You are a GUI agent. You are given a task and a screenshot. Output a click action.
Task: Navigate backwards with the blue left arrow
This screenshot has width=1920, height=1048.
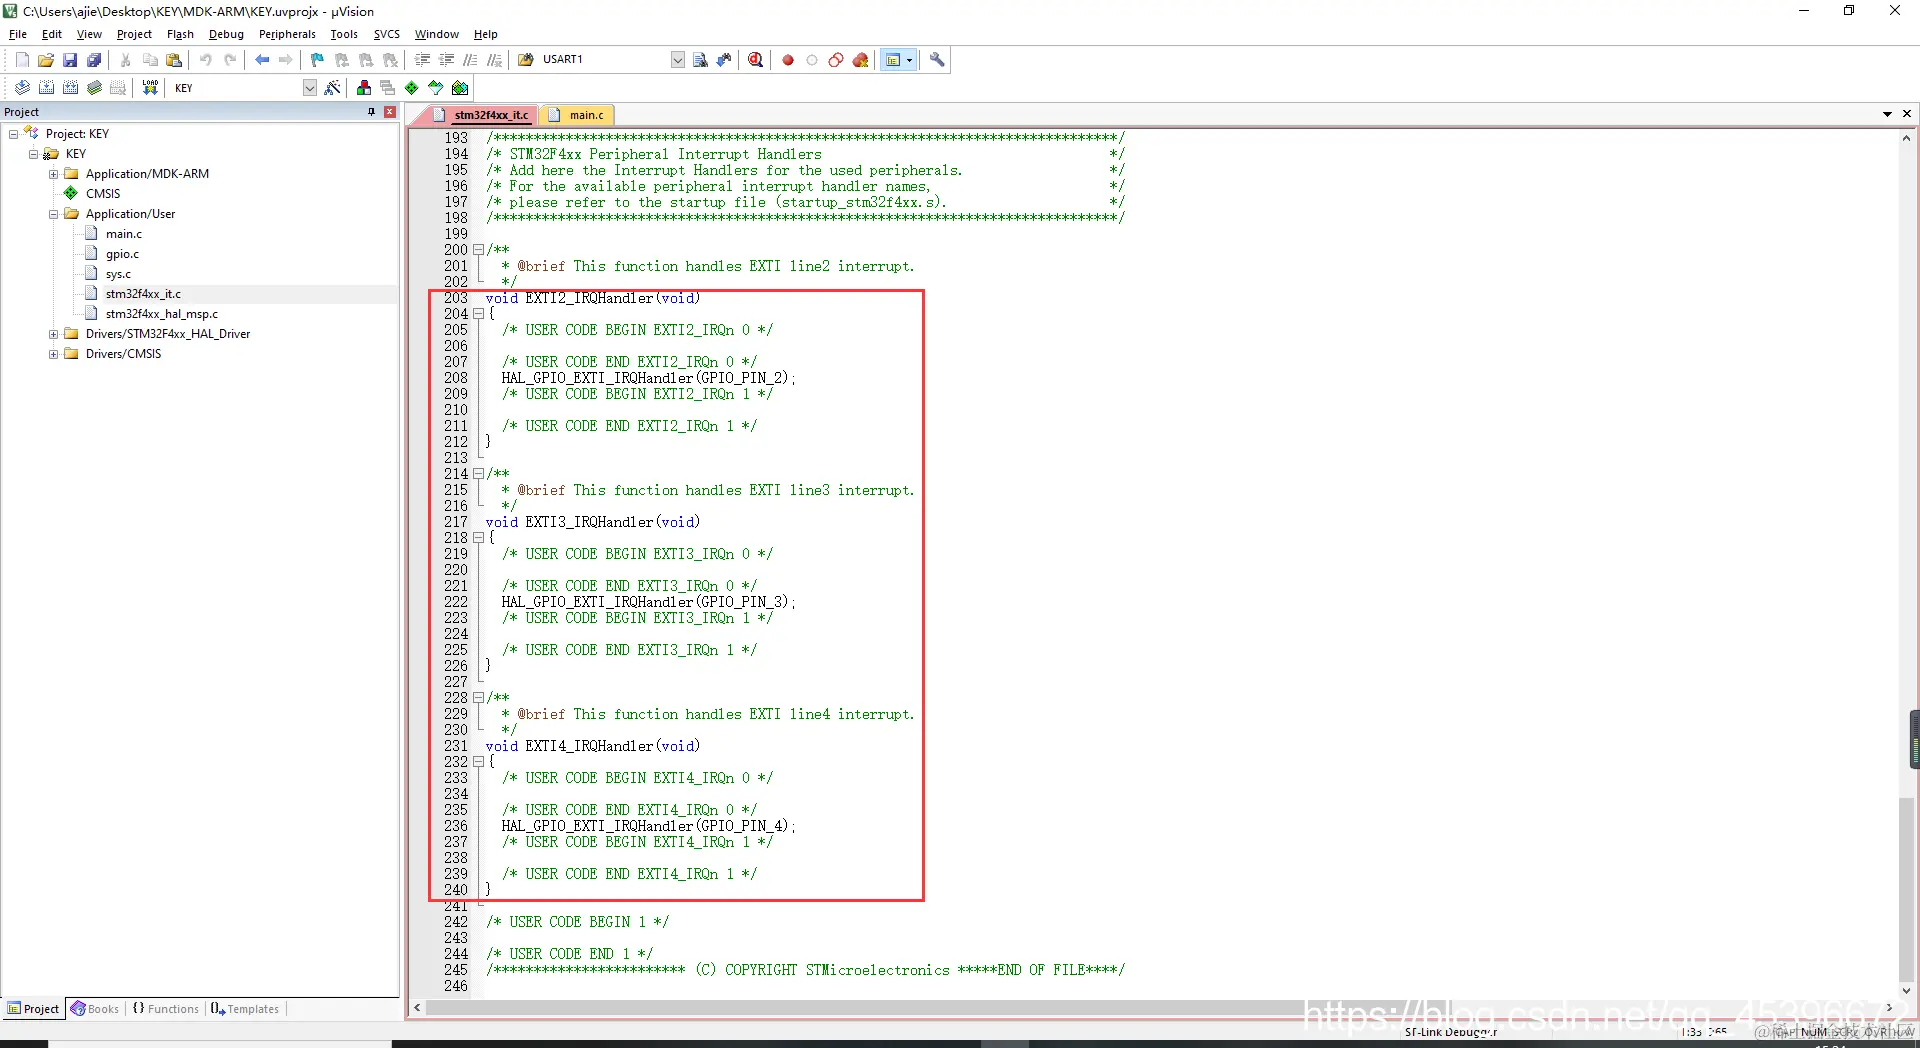coord(262,60)
